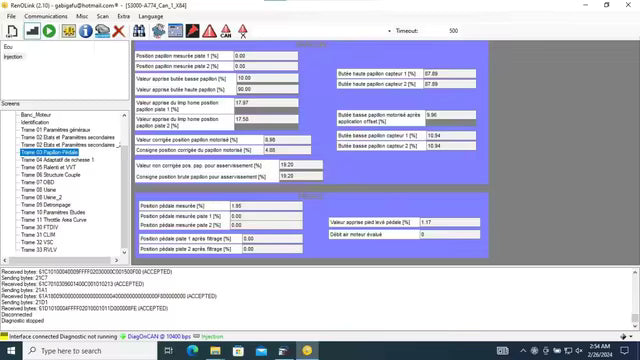The width and height of the screenshot is (640, 360).
Task: Click the log panel scroll down arrow
Action: [x=635, y=326]
